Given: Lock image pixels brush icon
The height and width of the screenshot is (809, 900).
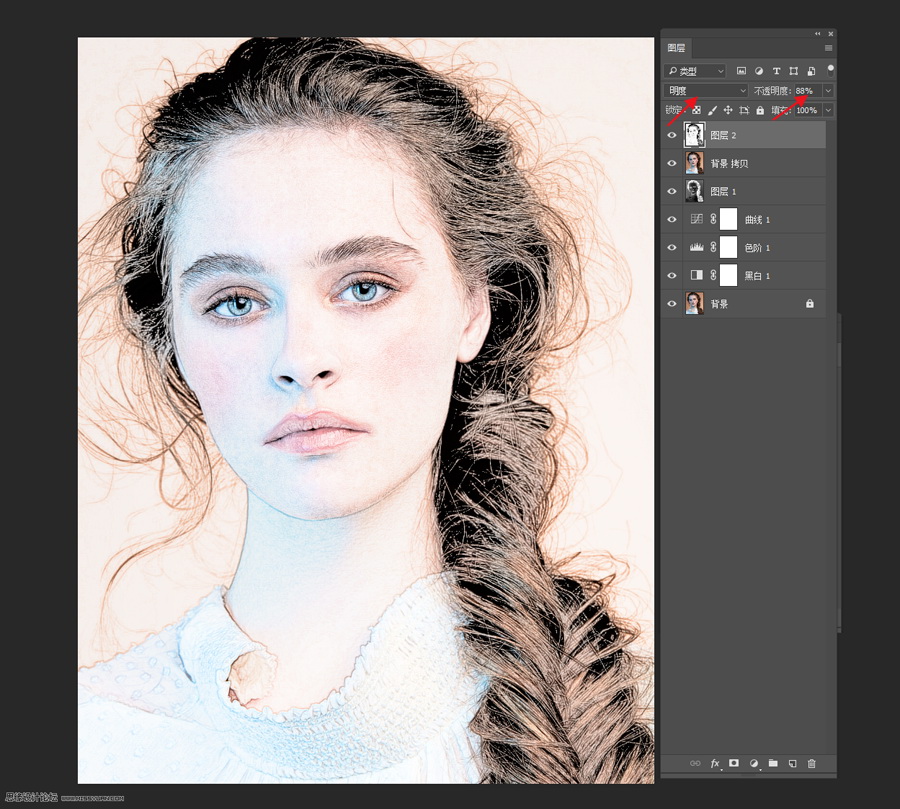Looking at the screenshot, I should click(x=712, y=110).
